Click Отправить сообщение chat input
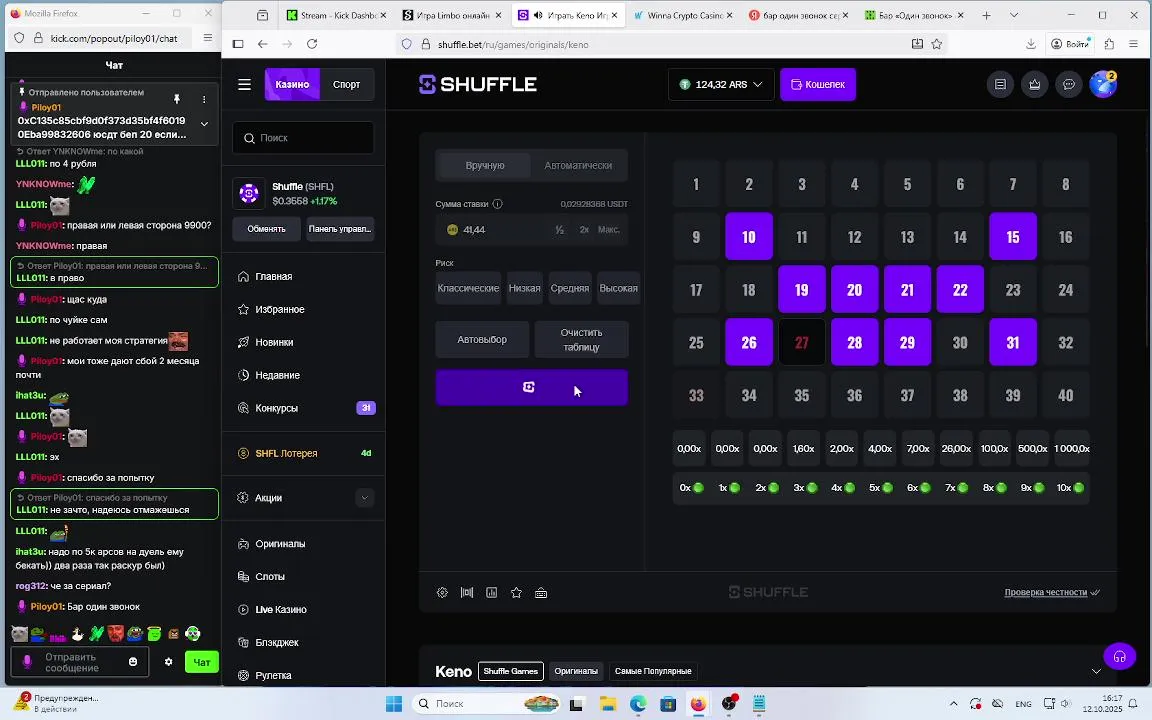 coord(79,662)
